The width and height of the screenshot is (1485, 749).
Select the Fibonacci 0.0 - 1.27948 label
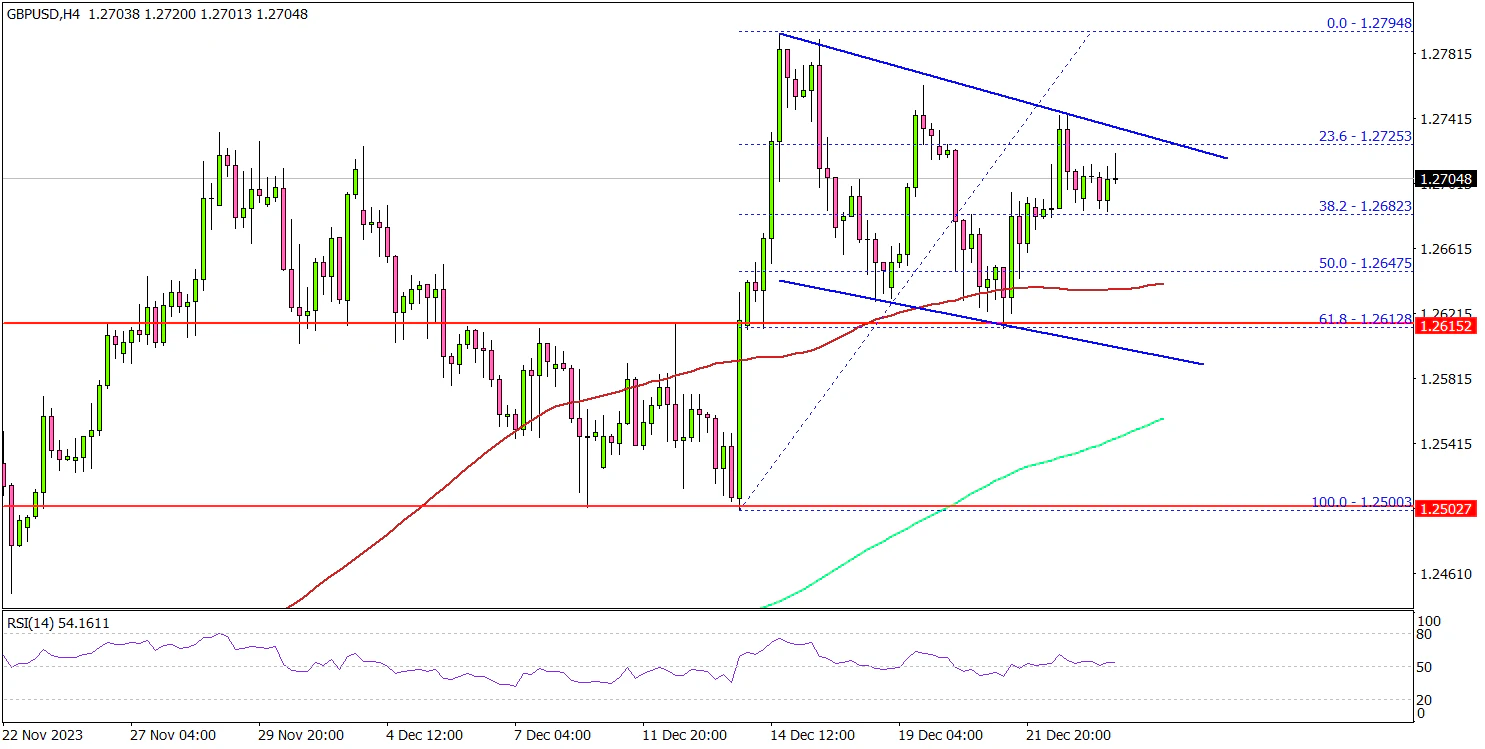[x=1355, y=22]
